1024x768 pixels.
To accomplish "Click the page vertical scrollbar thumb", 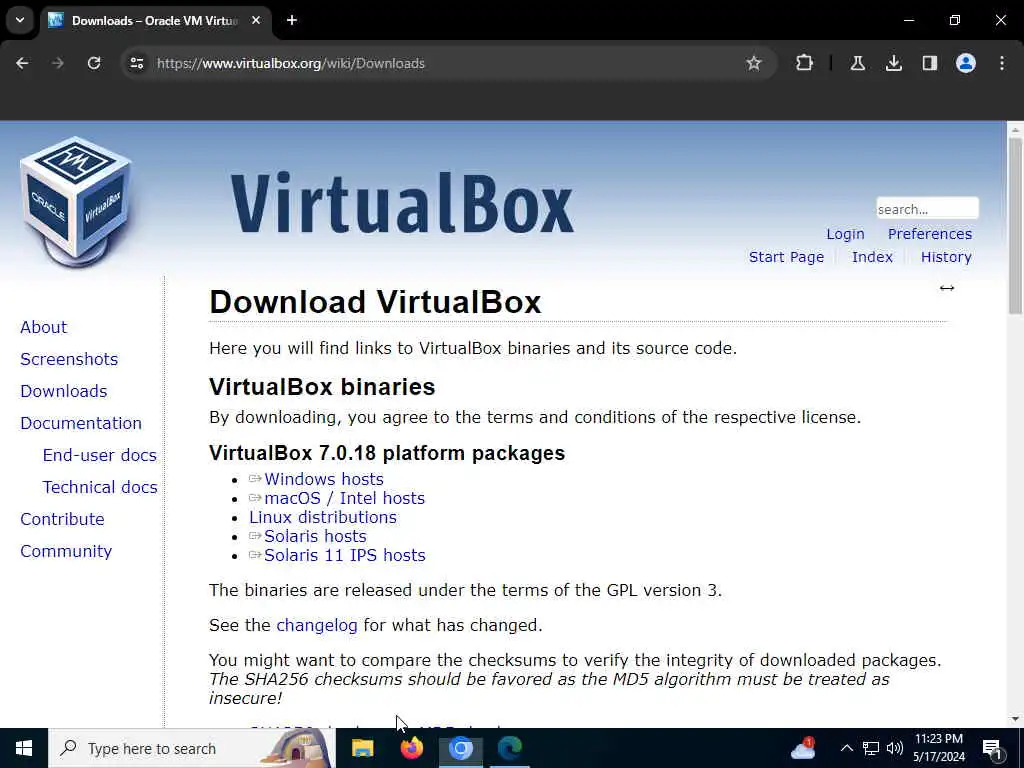I will point(1015,225).
